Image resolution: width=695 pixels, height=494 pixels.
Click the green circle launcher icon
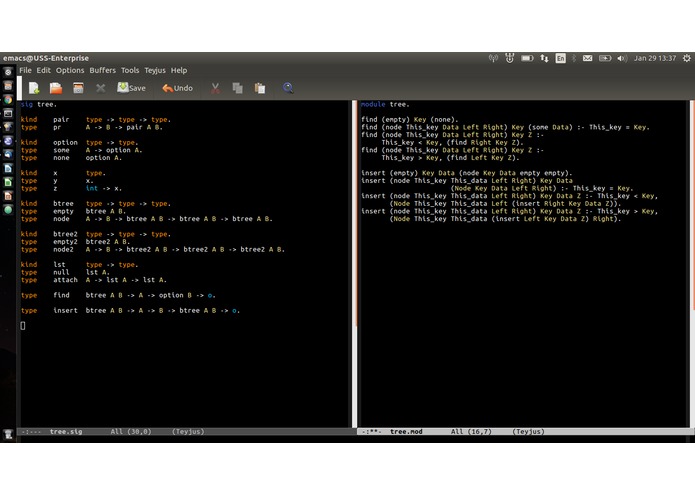point(8,210)
